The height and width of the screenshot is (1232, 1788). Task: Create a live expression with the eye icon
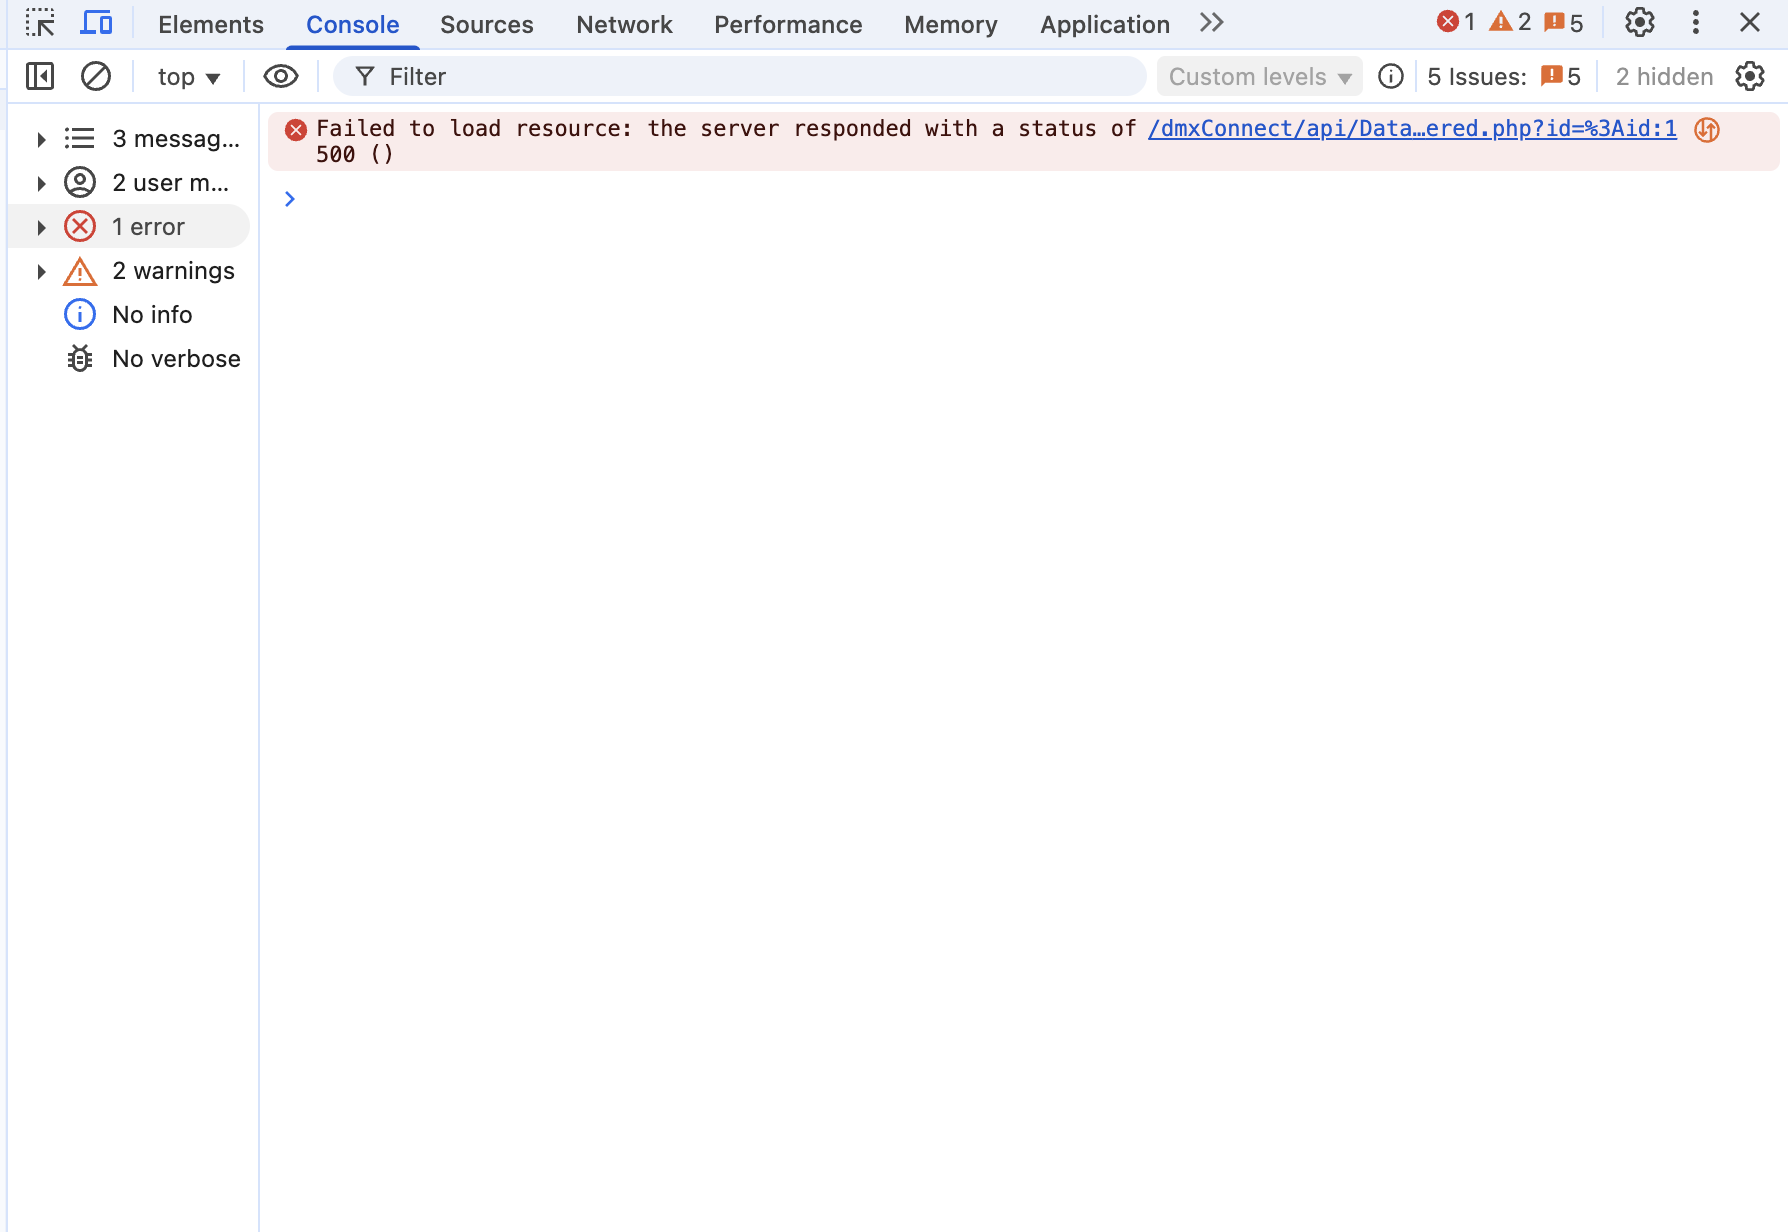click(280, 76)
